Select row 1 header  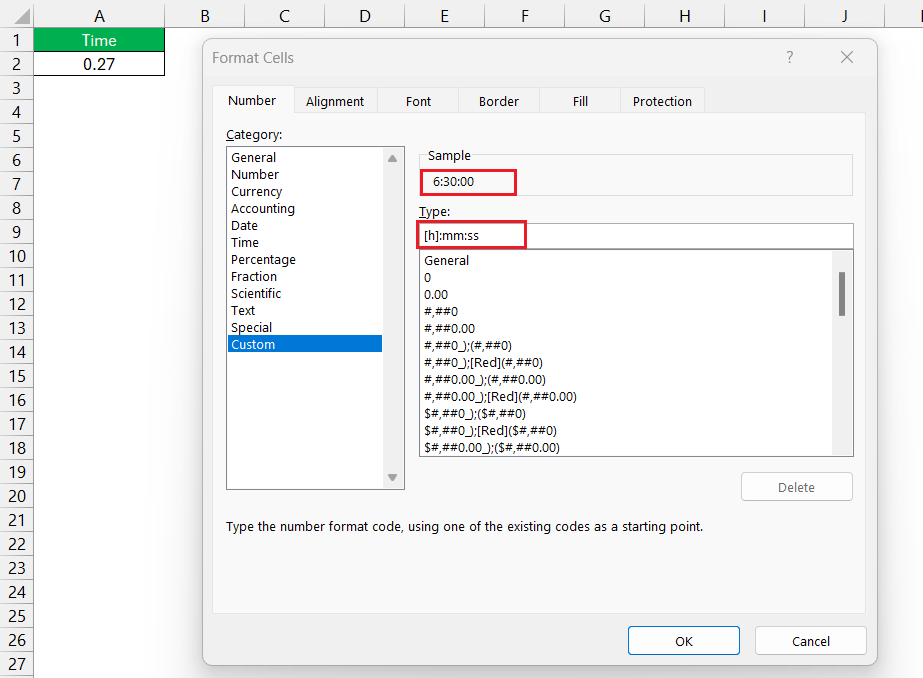coord(16,40)
